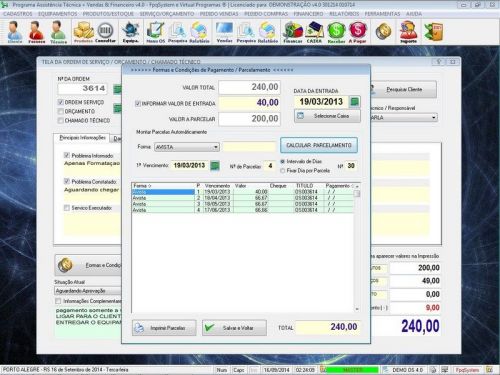This screenshot has height=375, width=500.
Task: Open the EQUIPAMENTOS menu
Action: (58, 14)
